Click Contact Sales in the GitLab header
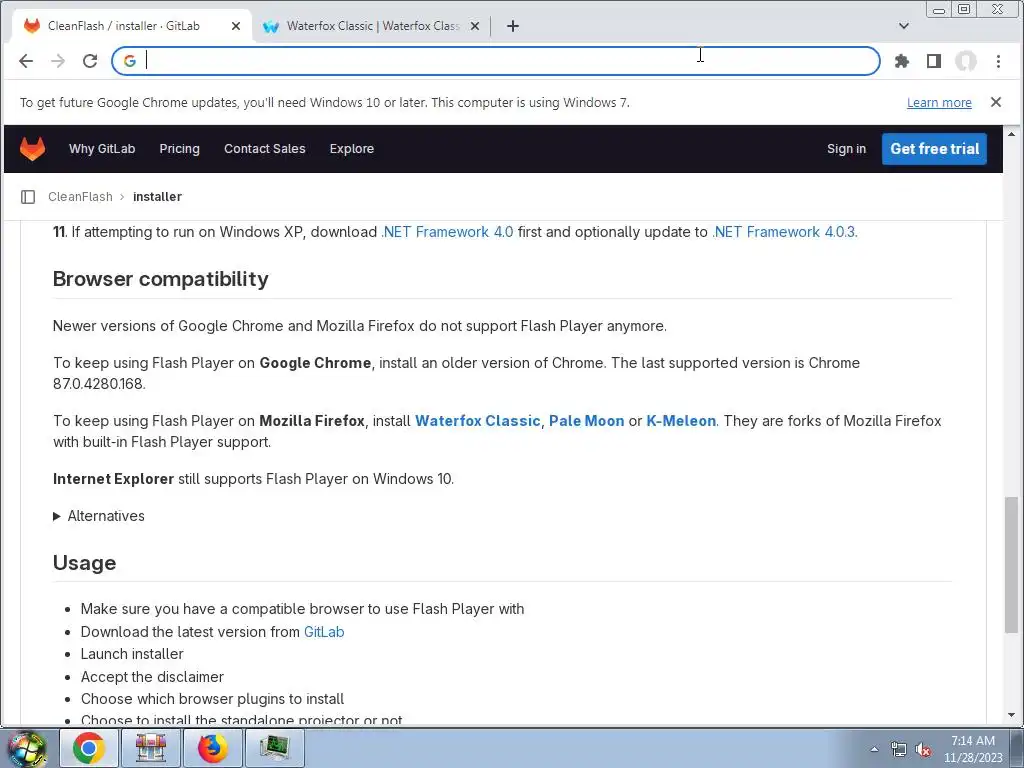Image resolution: width=1024 pixels, height=768 pixels. coord(264,149)
